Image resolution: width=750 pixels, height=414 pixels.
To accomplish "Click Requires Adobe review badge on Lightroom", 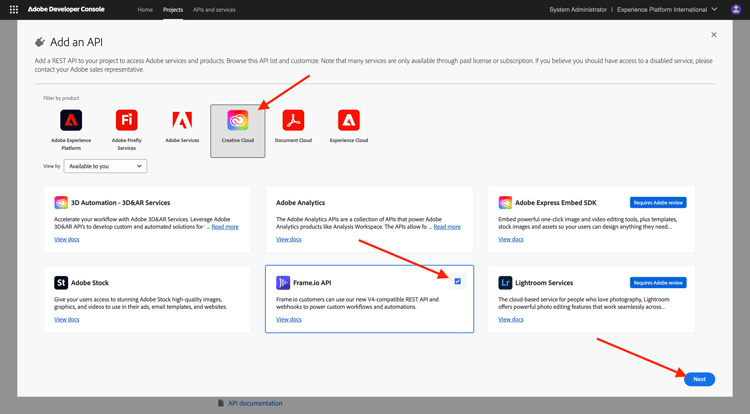I will pyautogui.click(x=658, y=283).
